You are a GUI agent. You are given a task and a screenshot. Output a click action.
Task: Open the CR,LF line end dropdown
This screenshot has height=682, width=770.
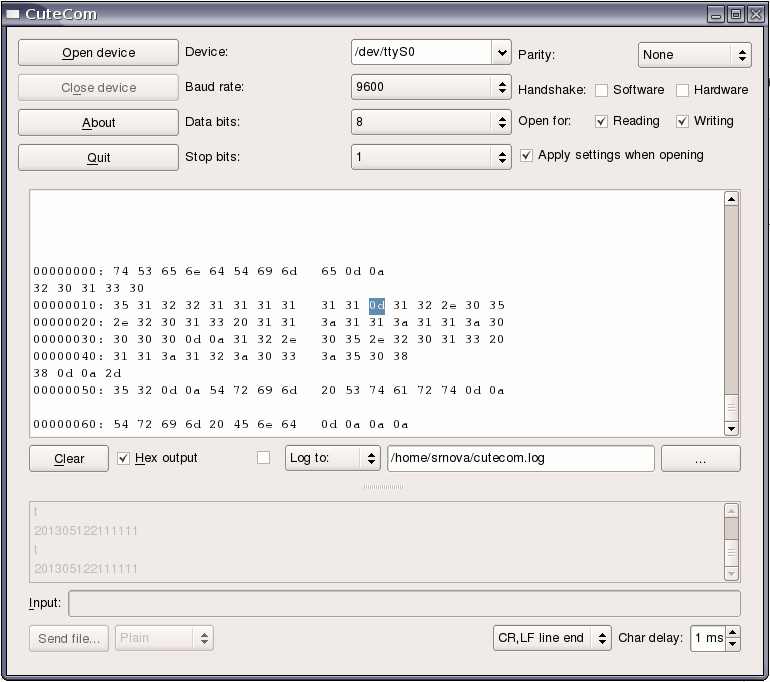[552, 638]
